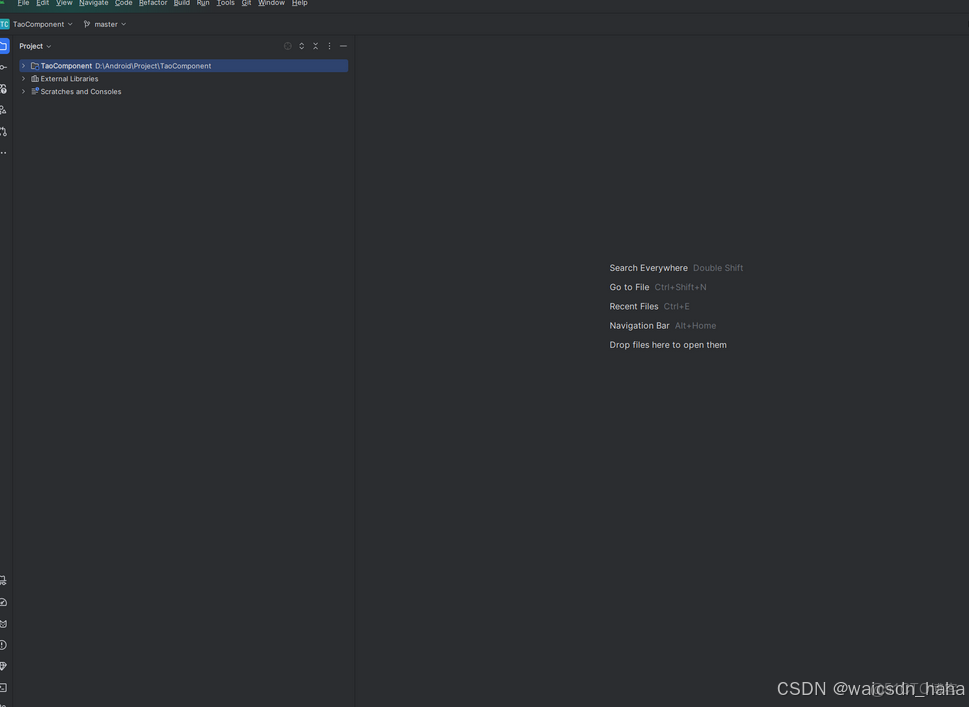Open the Refactor menu

click(x=152, y=3)
